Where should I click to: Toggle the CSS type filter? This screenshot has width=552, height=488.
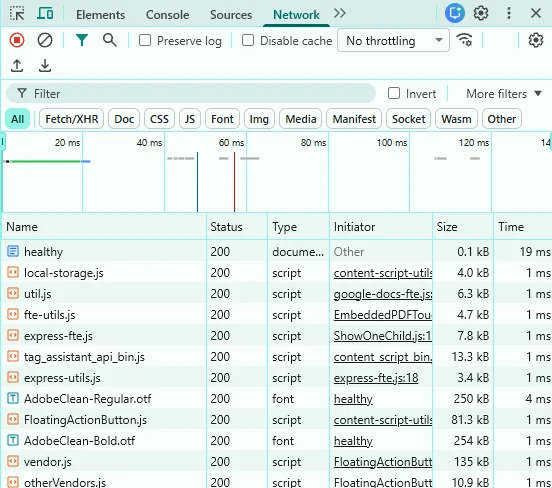(159, 119)
